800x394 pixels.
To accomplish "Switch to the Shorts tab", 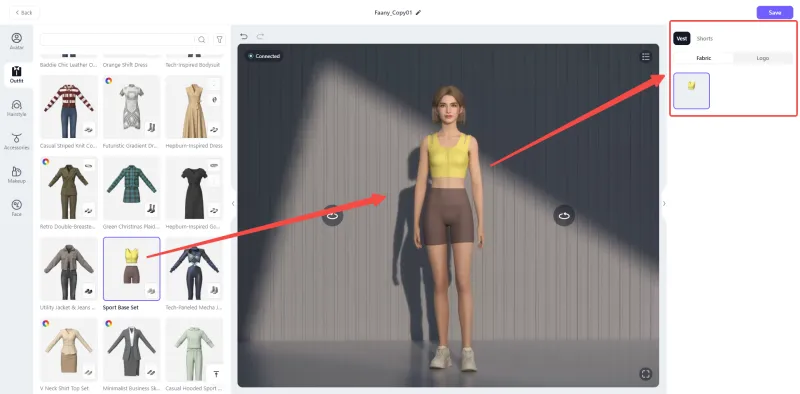I will click(x=705, y=39).
